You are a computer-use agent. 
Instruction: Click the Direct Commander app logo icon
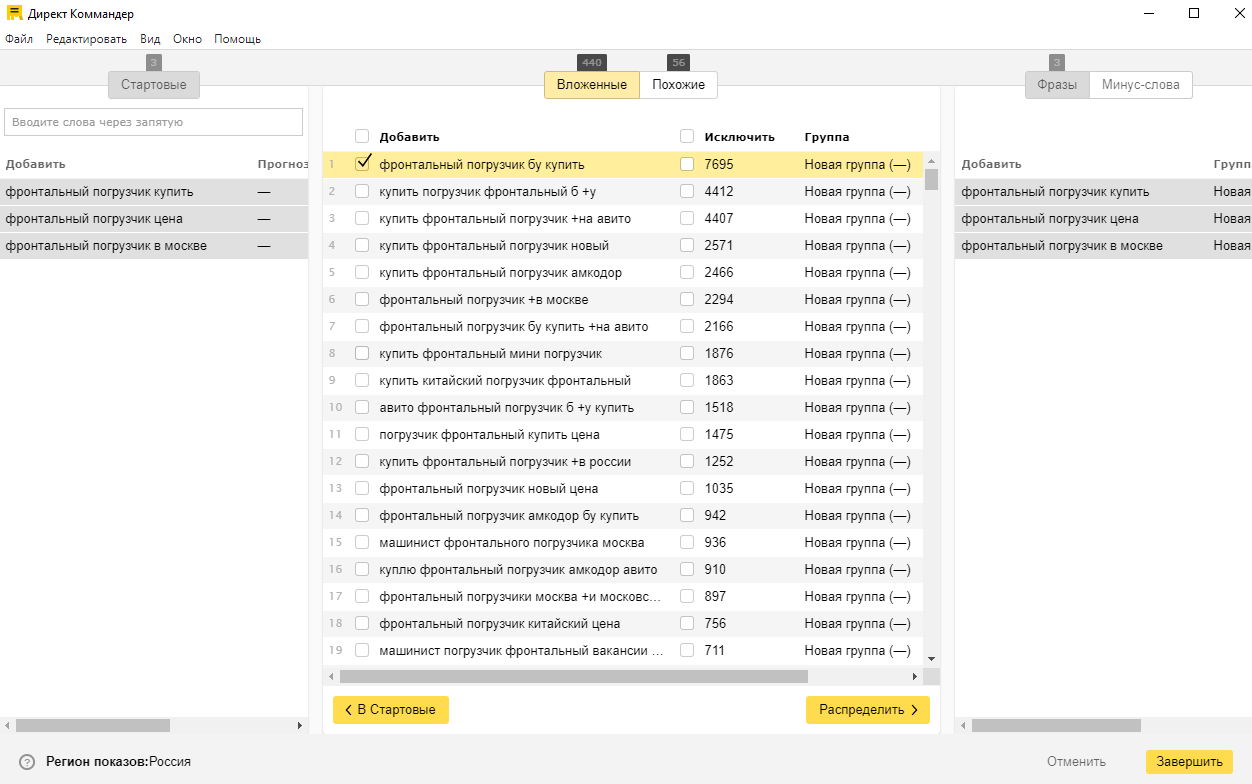coord(14,14)
